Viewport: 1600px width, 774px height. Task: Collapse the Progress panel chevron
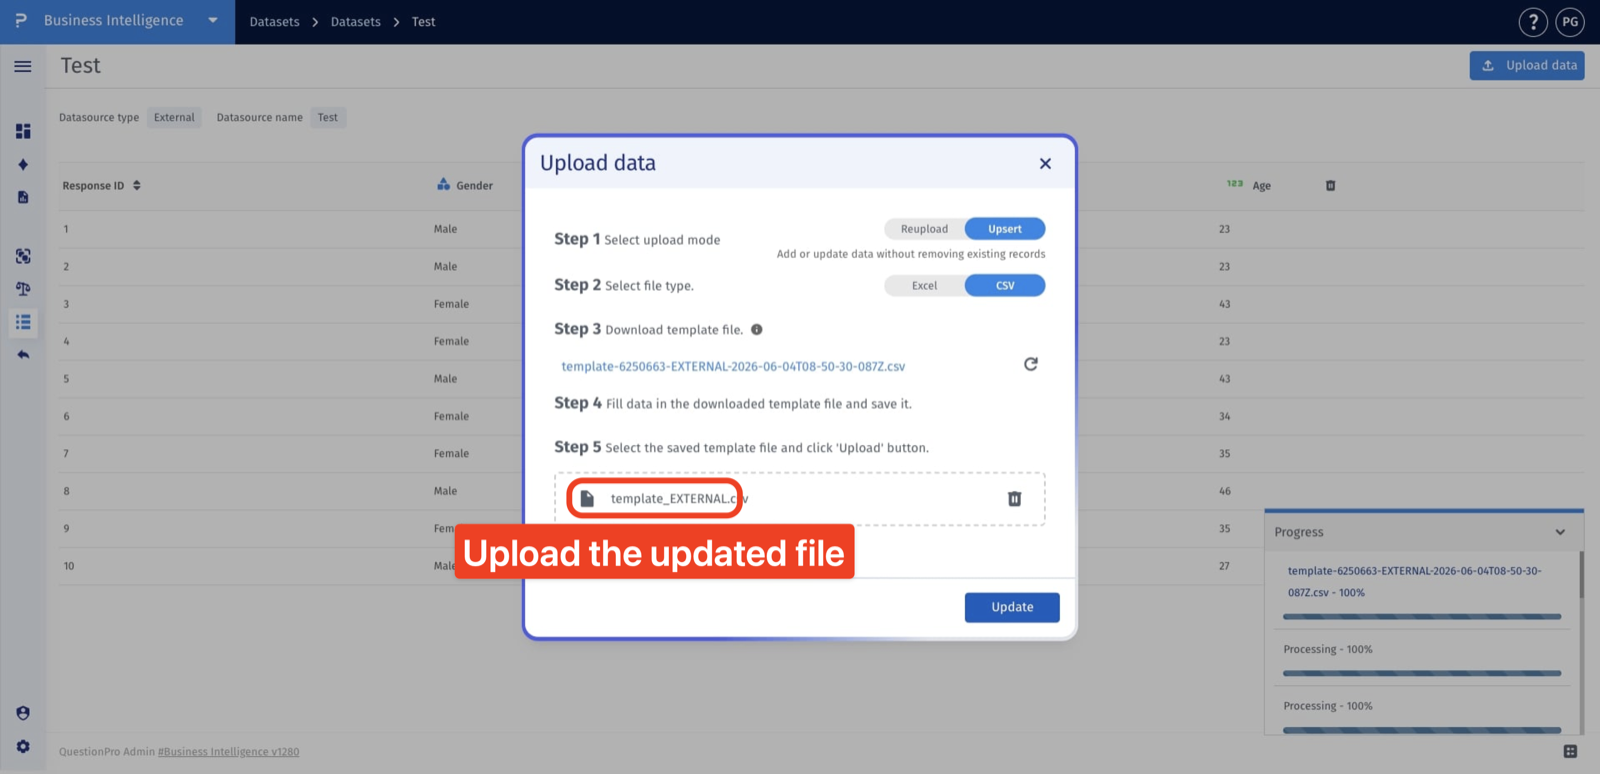coord(1560,532)
